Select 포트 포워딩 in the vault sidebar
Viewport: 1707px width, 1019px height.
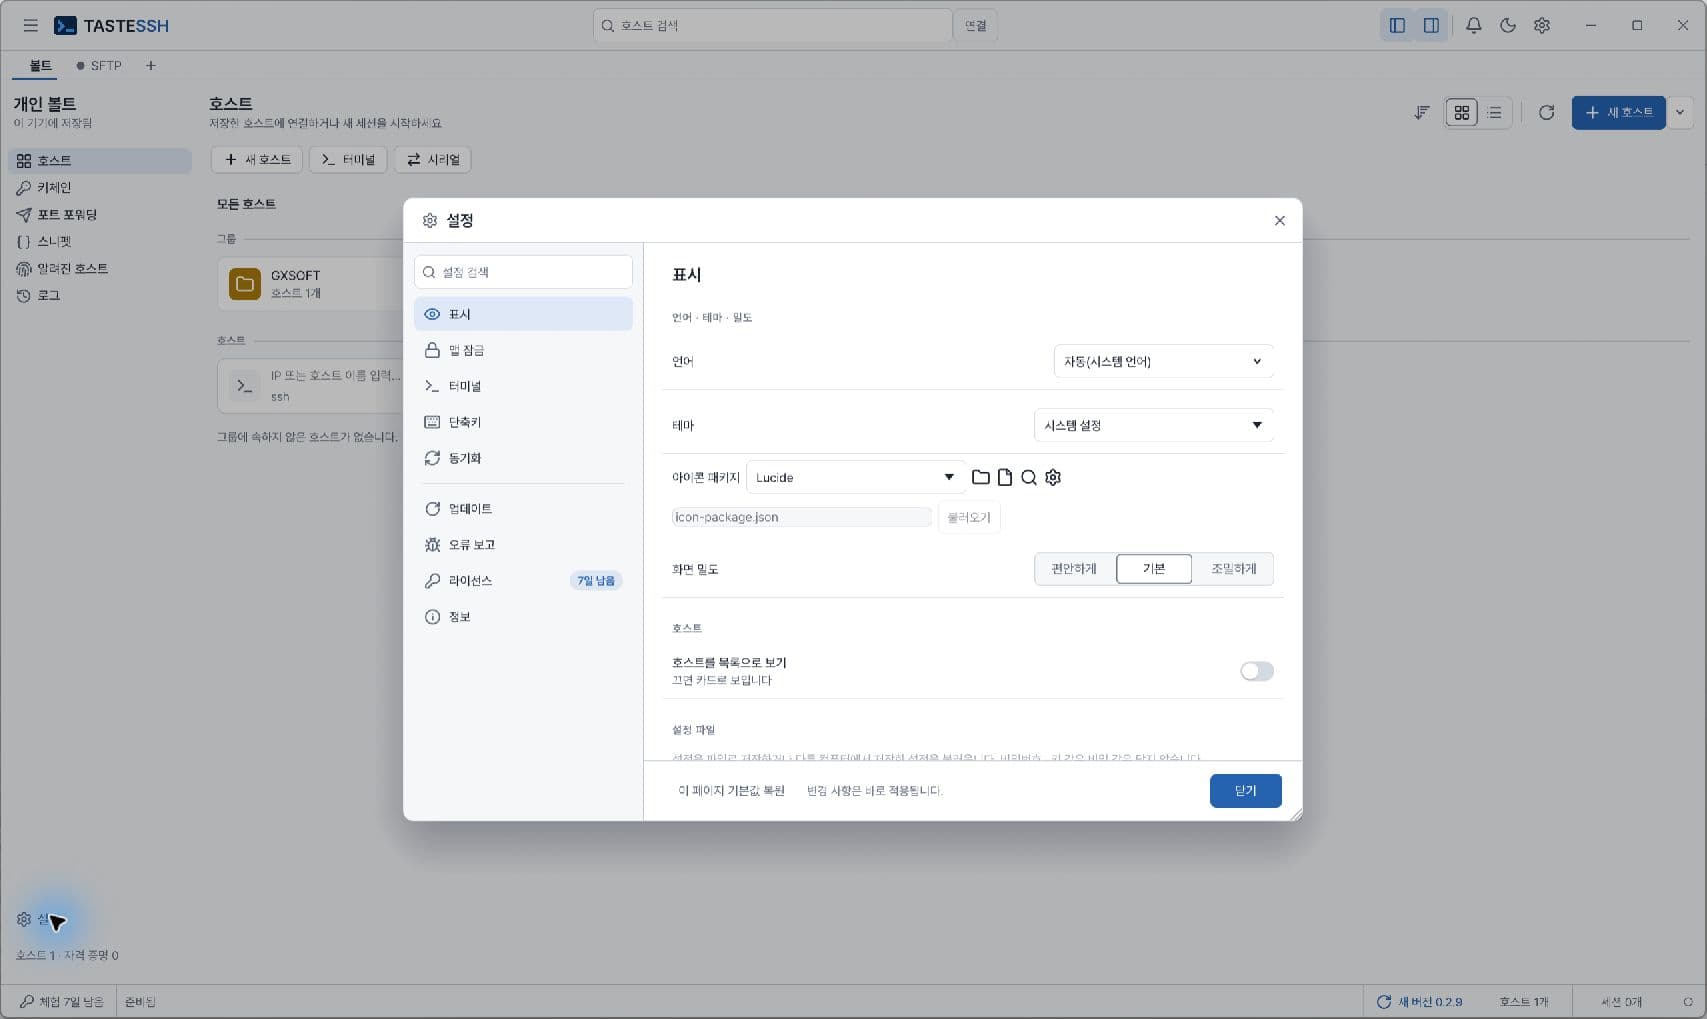pos(99,214)
